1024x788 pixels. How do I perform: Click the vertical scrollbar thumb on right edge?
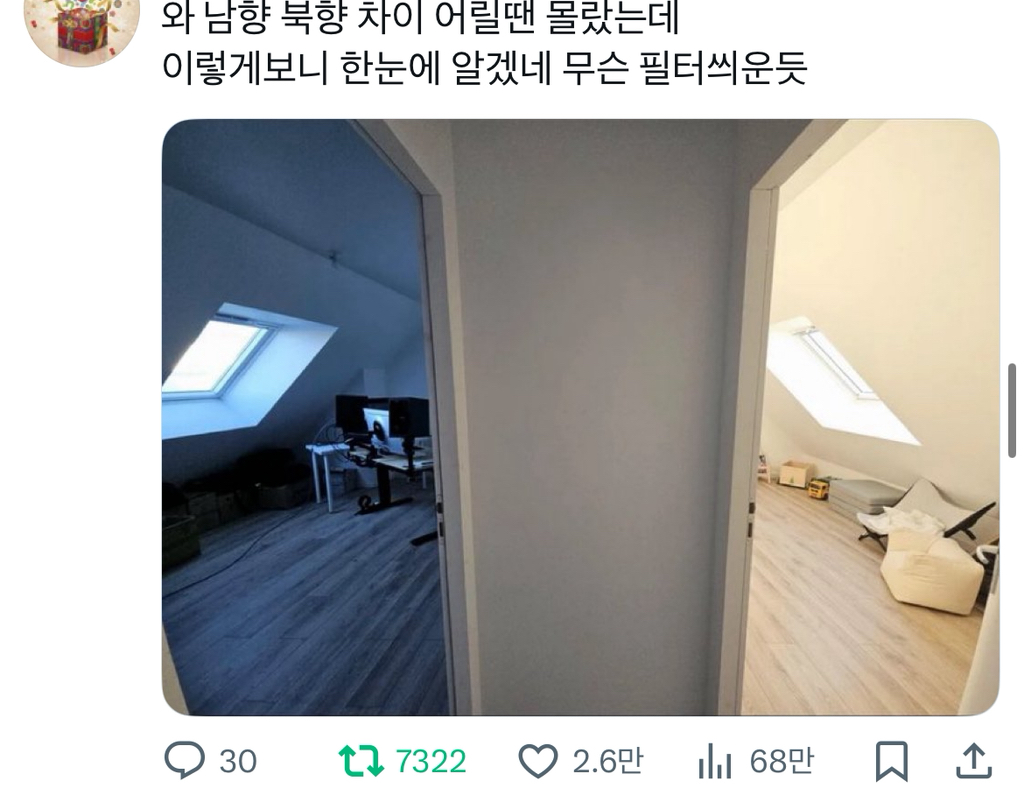tap(1012, 411)
